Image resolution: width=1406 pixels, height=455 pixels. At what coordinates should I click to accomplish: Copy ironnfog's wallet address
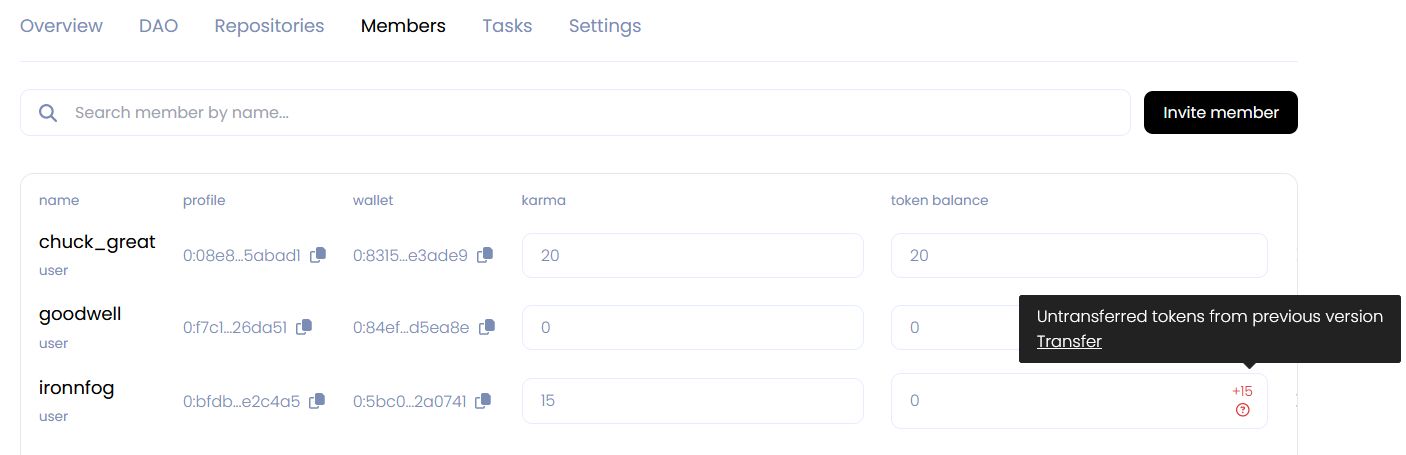pyautogui.click(x=483, y=401)
